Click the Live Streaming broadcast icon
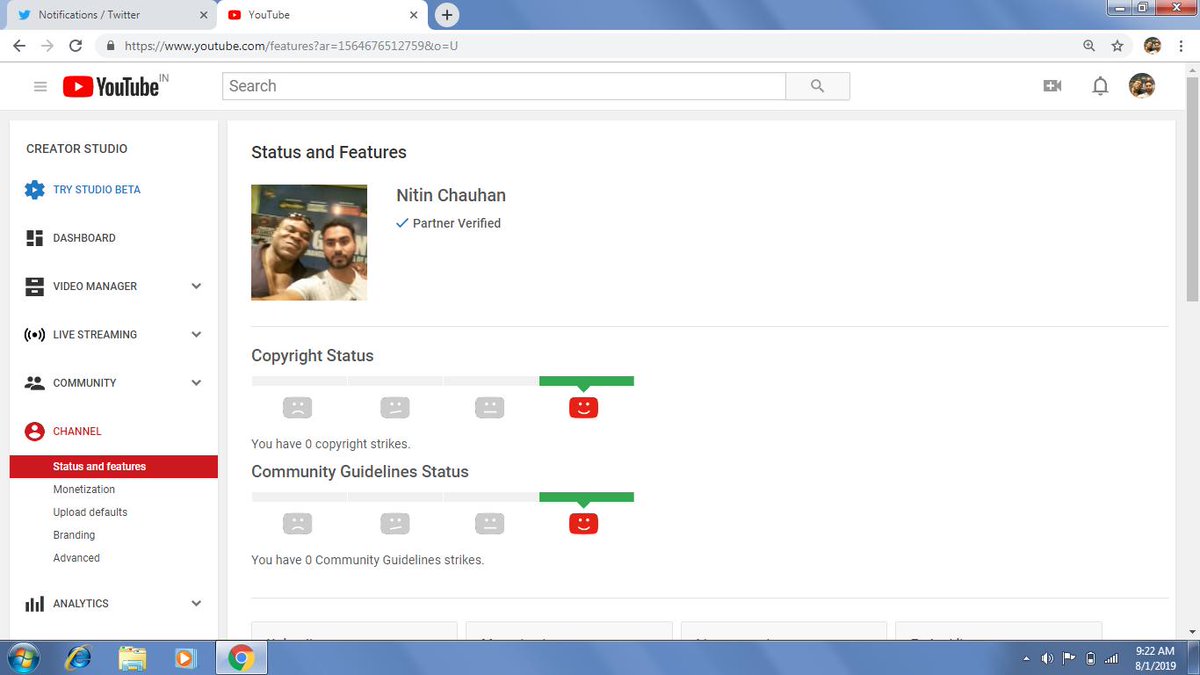 [35, 334]
